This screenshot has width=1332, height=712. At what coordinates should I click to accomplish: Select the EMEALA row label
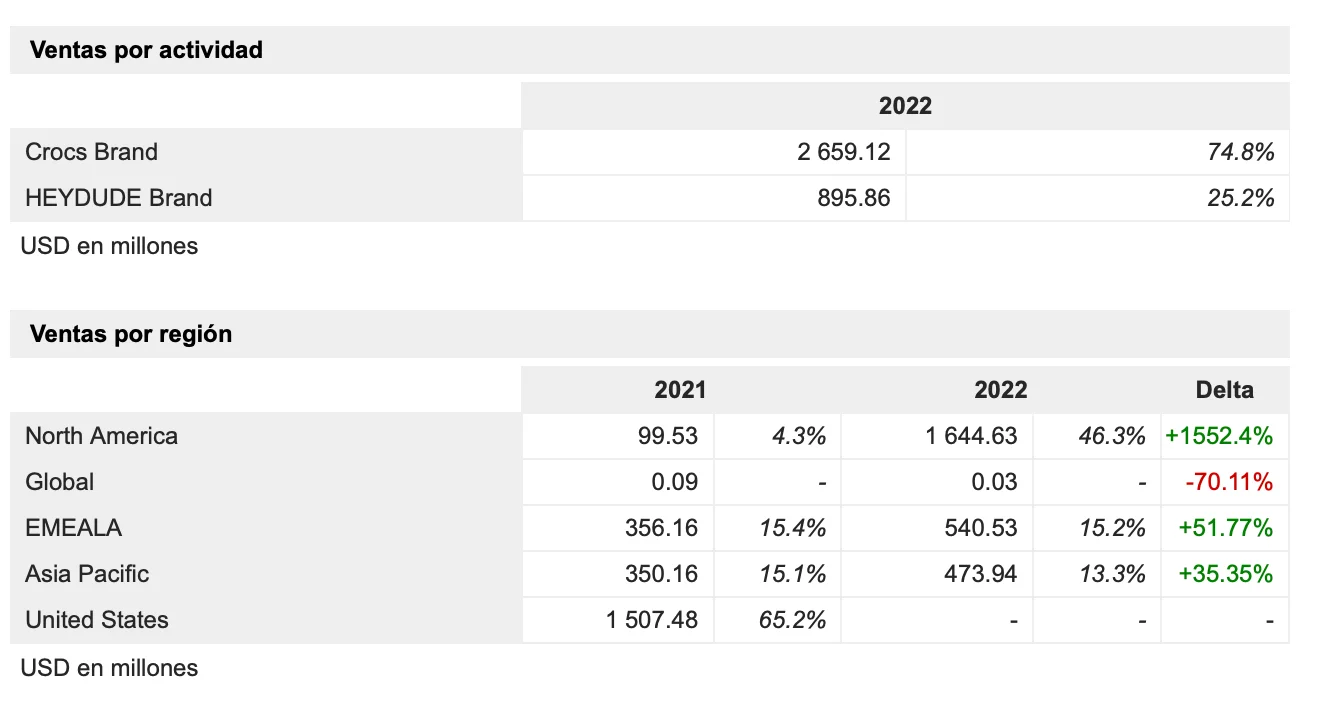(73, 528)
